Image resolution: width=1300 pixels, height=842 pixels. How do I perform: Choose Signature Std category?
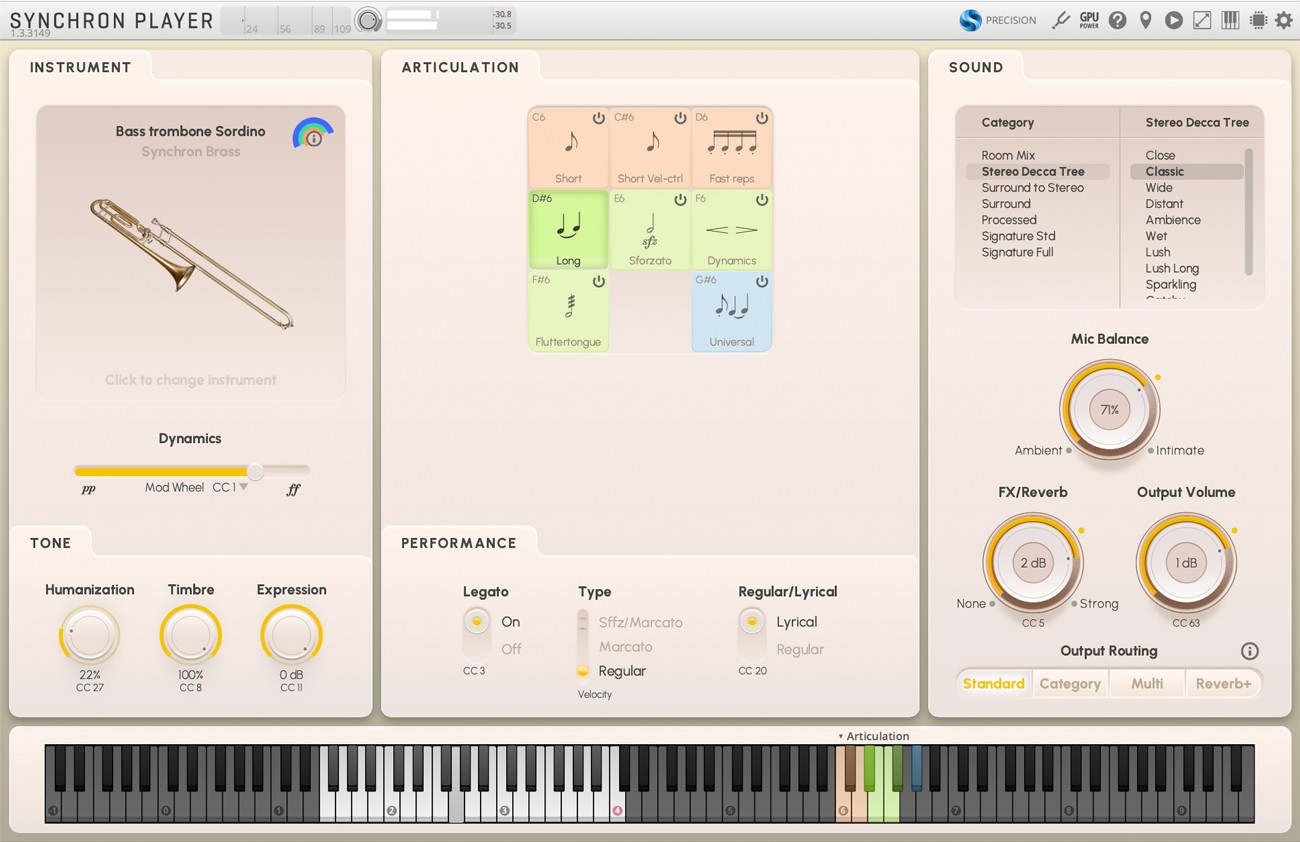pyautogui.click(x=1018, y=236)
